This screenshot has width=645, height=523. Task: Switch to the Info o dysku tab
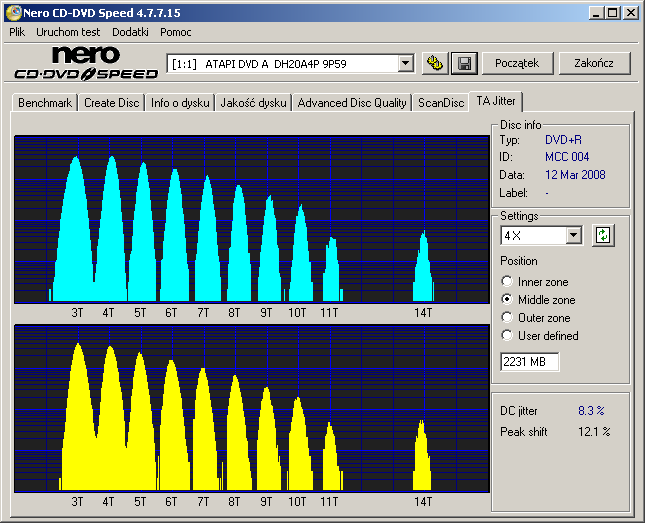pos(180,102)
